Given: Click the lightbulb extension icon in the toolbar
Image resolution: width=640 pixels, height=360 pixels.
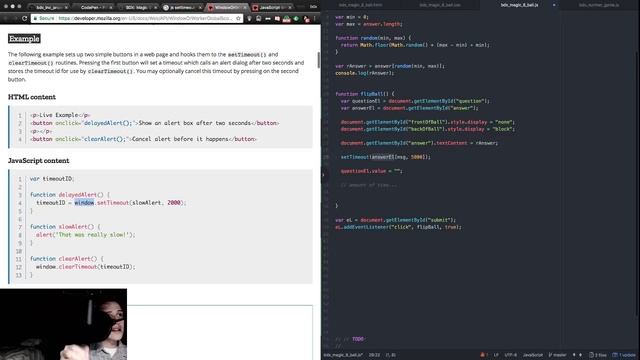Looking at the screenshot, I should [249, 19].
